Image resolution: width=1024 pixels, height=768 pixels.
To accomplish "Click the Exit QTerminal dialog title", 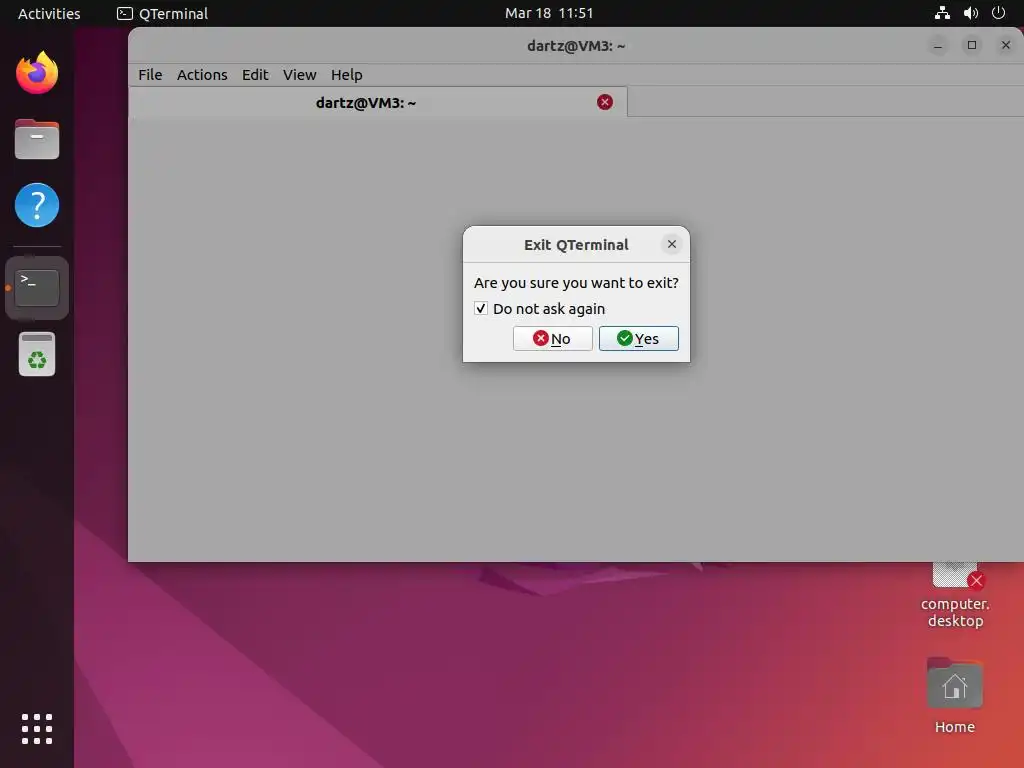I will point(576,245).
